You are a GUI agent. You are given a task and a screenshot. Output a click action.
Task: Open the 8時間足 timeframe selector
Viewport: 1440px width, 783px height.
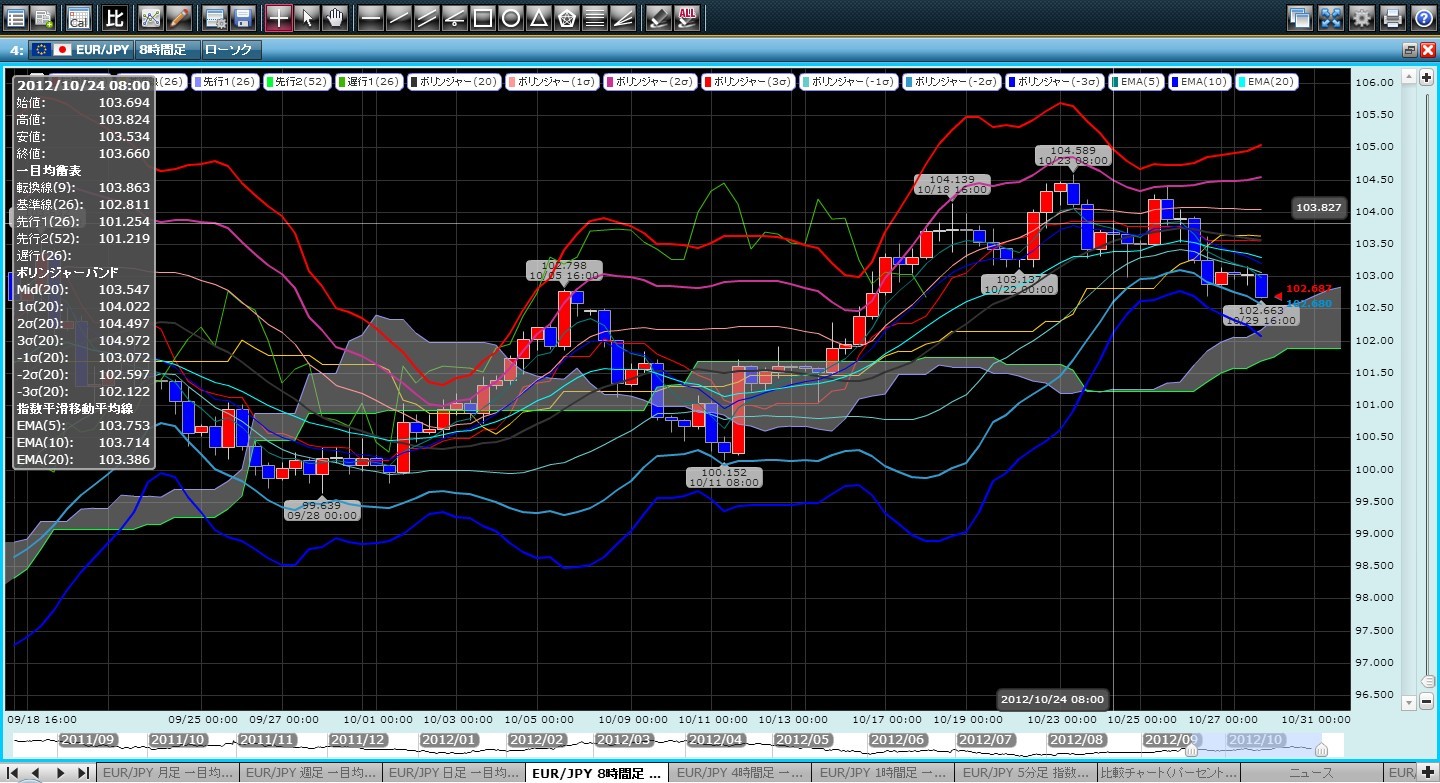click(165, 49)
